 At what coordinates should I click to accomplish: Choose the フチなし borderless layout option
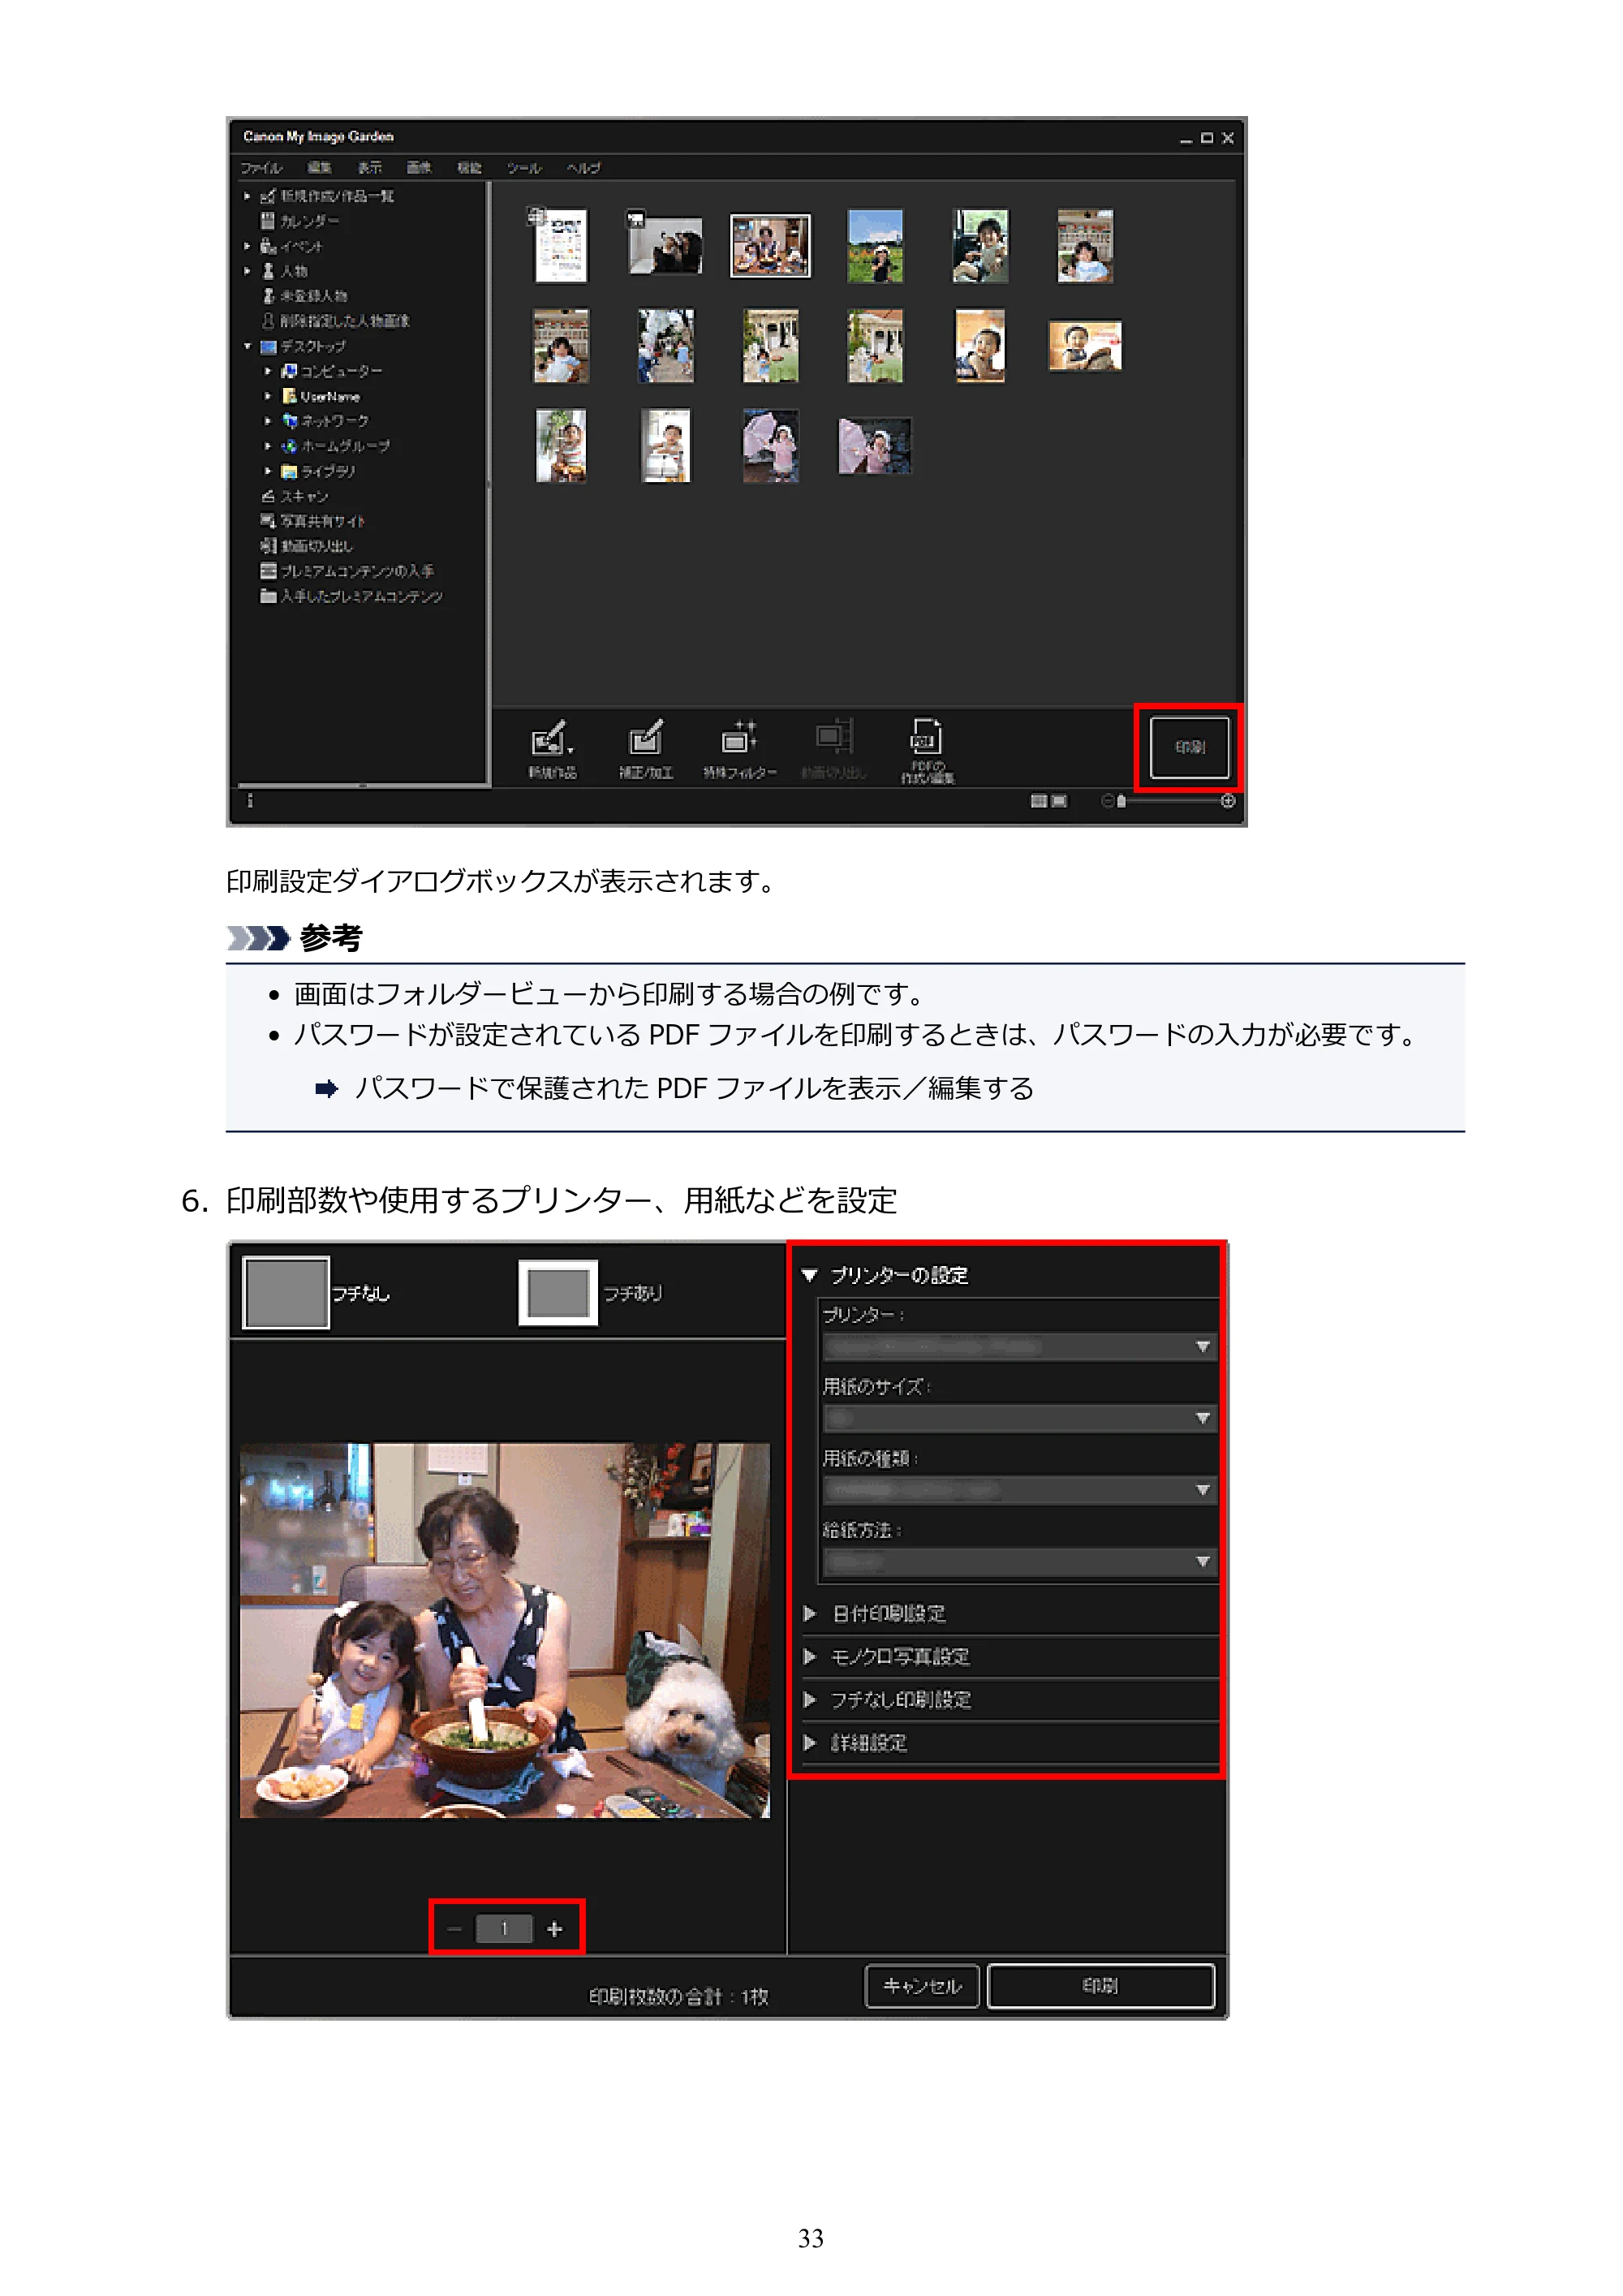pos(316,1292)
